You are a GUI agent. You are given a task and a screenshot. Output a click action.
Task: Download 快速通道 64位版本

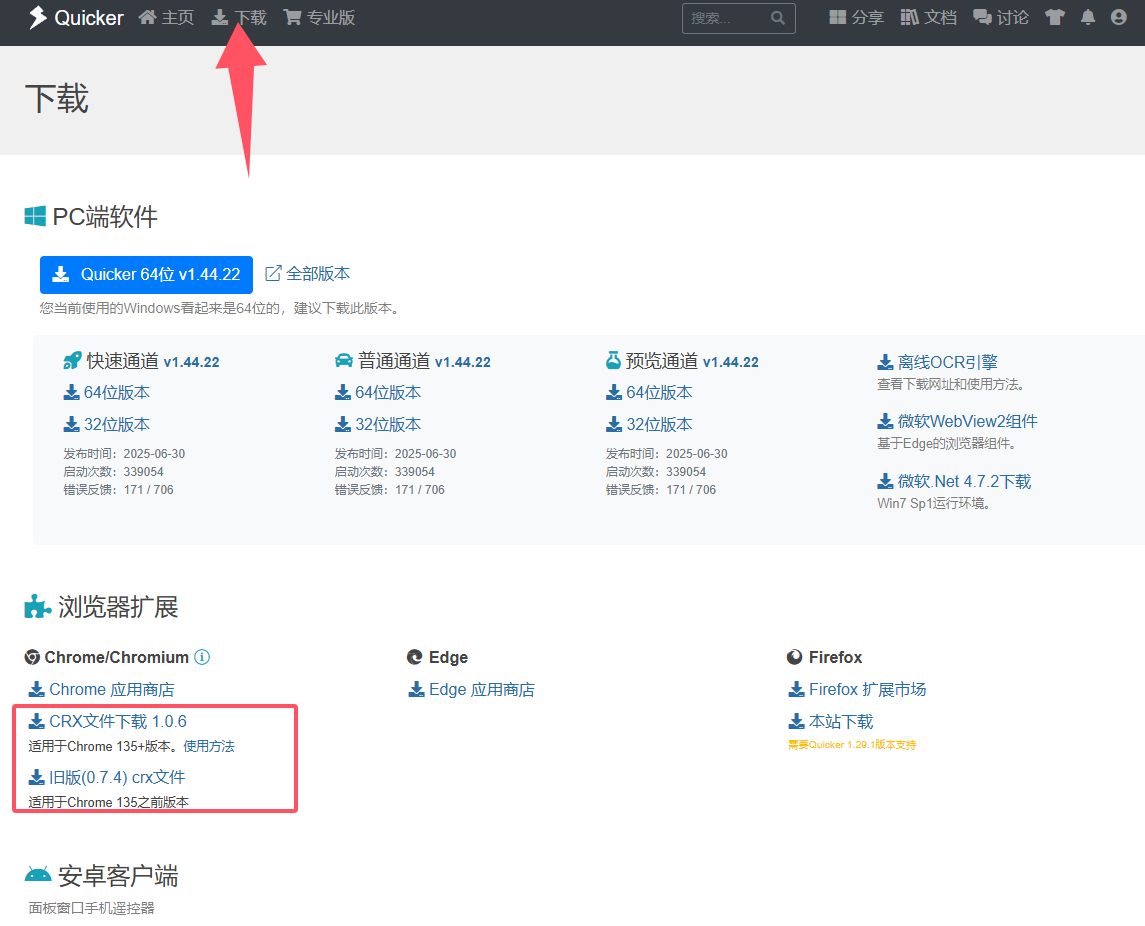pyautogui.click(x=107, y=393)
